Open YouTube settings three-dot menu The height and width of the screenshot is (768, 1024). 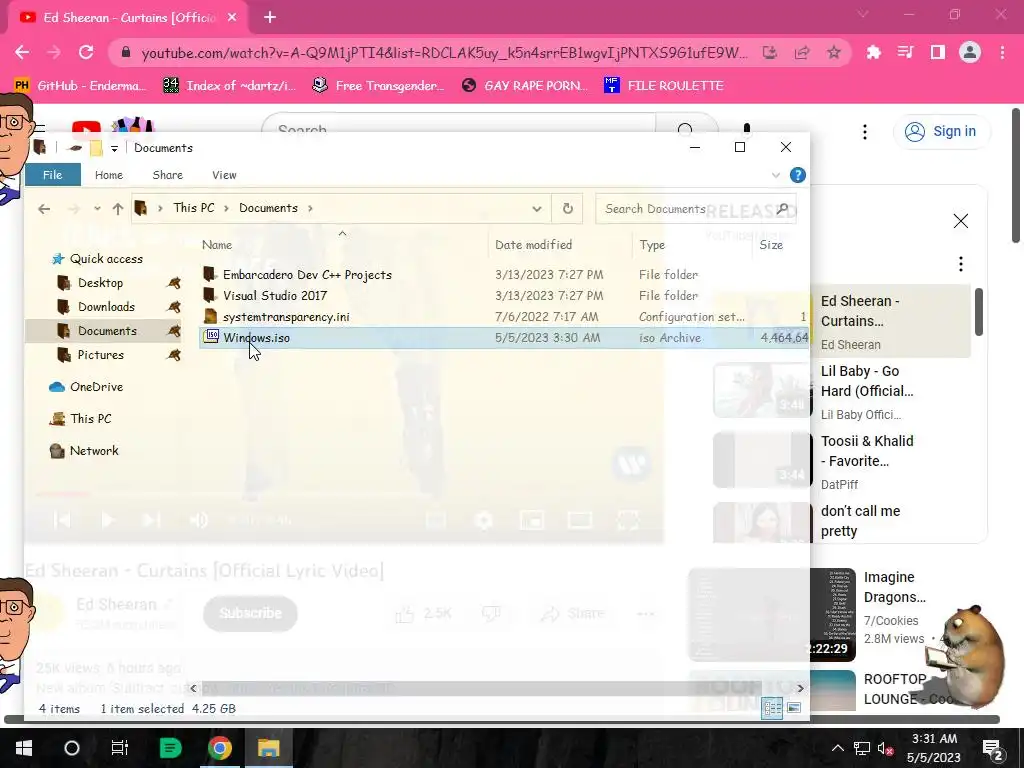tap(865, 131)
